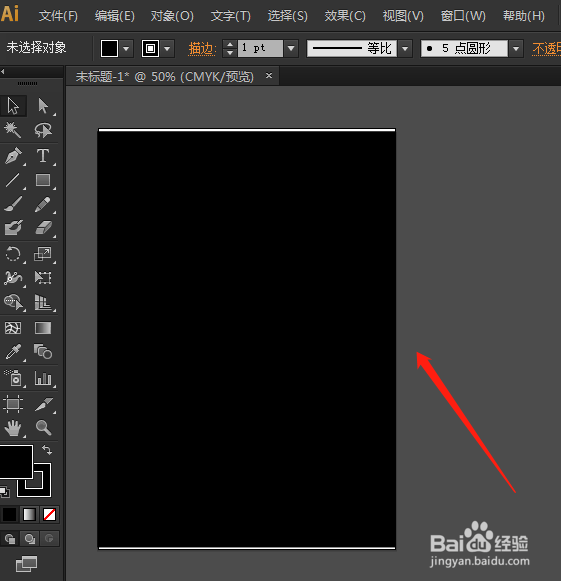The height and width of the screenshot is (581, 561).
Task: Click the fill color swatch in control bar
Action: 109,49
